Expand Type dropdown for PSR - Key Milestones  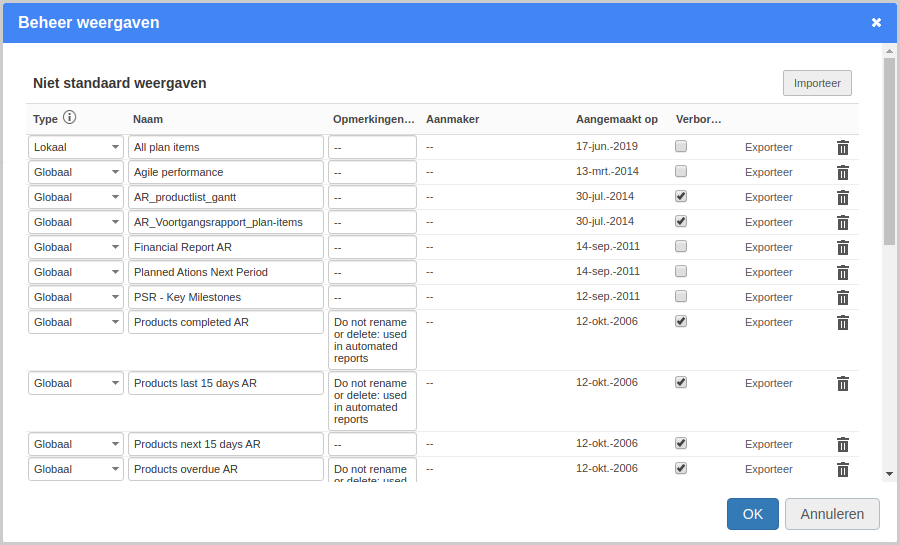coord(76,297)
